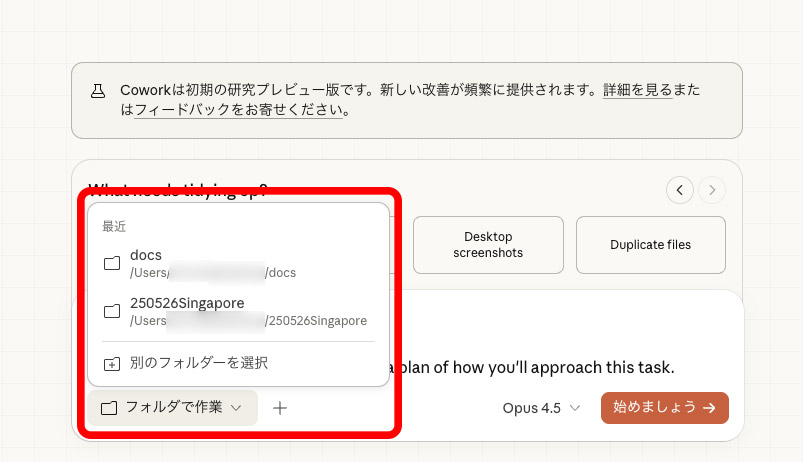Click the flask icon in the Cowork banner
The width and height of the screenshot is (803, 462).
(99, 91)
